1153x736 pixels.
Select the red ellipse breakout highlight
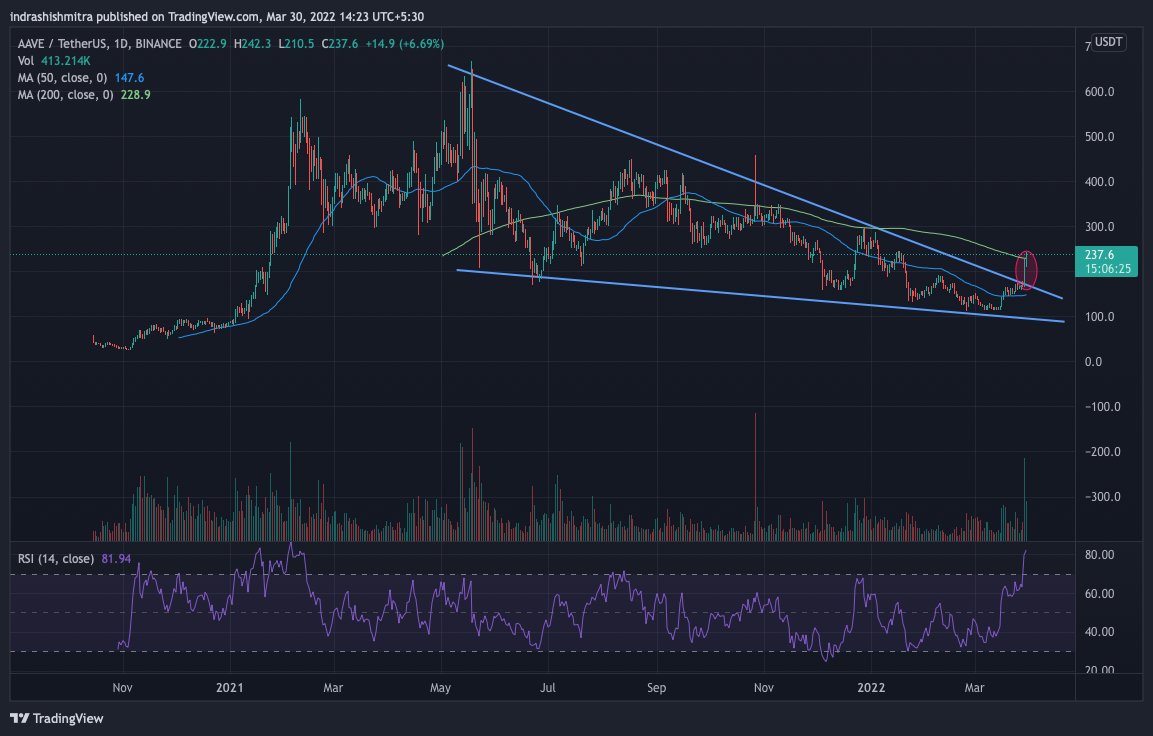tap(1028, 270)
